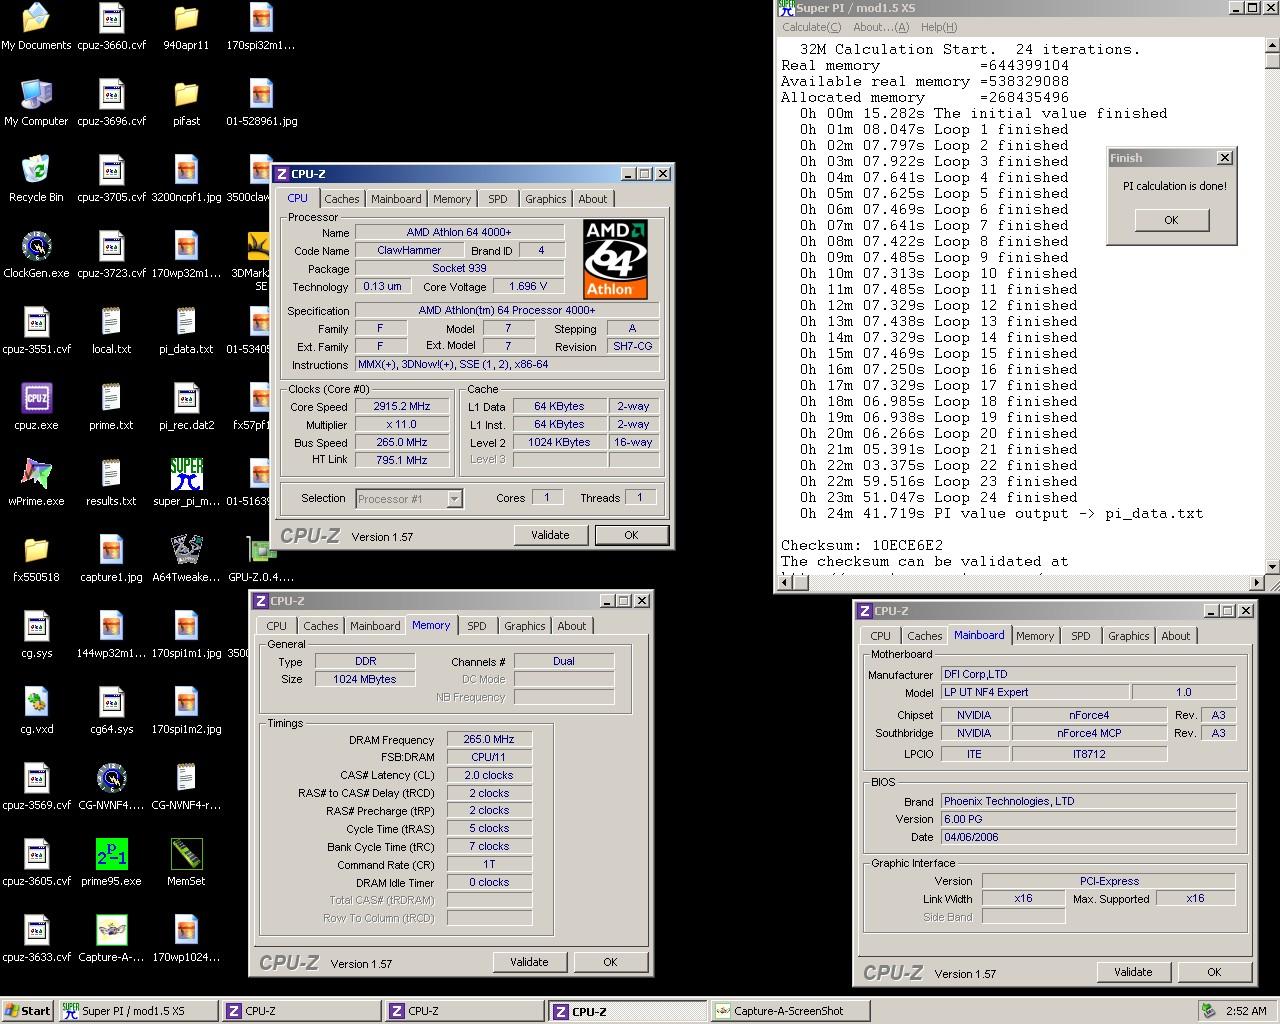Select Graphics tab in memory CPU-Z window

click(524, 626)
